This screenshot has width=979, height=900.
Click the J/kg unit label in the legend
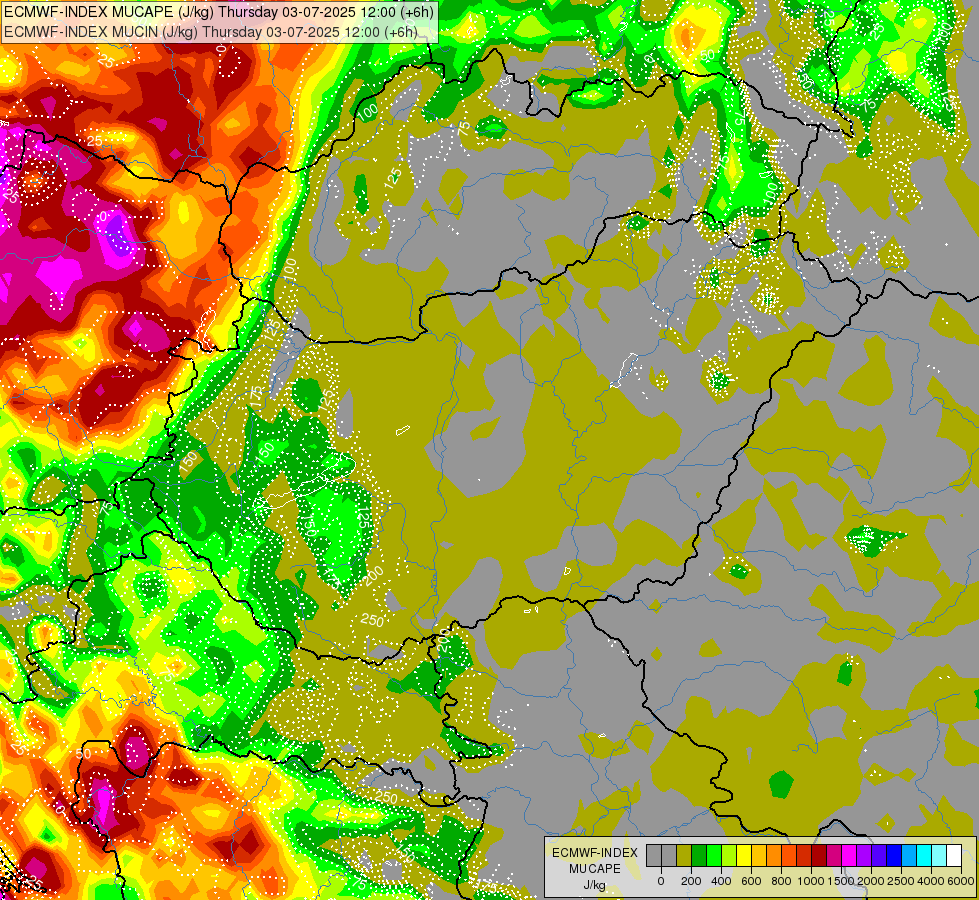coord(595,886)
